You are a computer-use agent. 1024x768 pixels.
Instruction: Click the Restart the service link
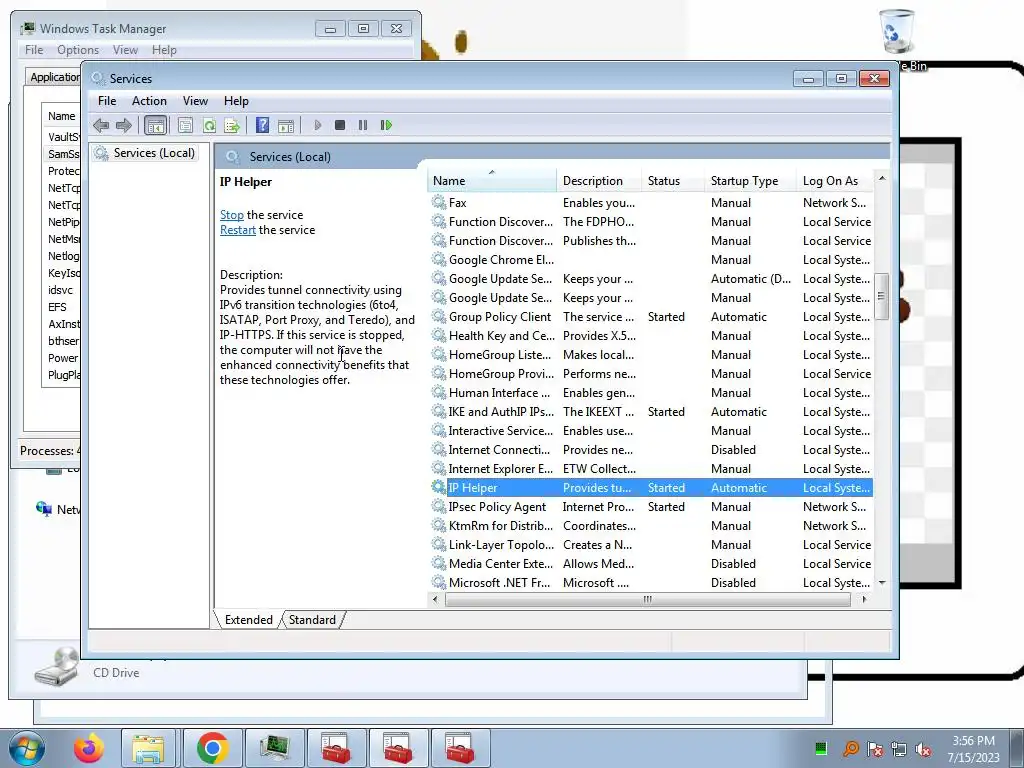(x=238, y=230)
